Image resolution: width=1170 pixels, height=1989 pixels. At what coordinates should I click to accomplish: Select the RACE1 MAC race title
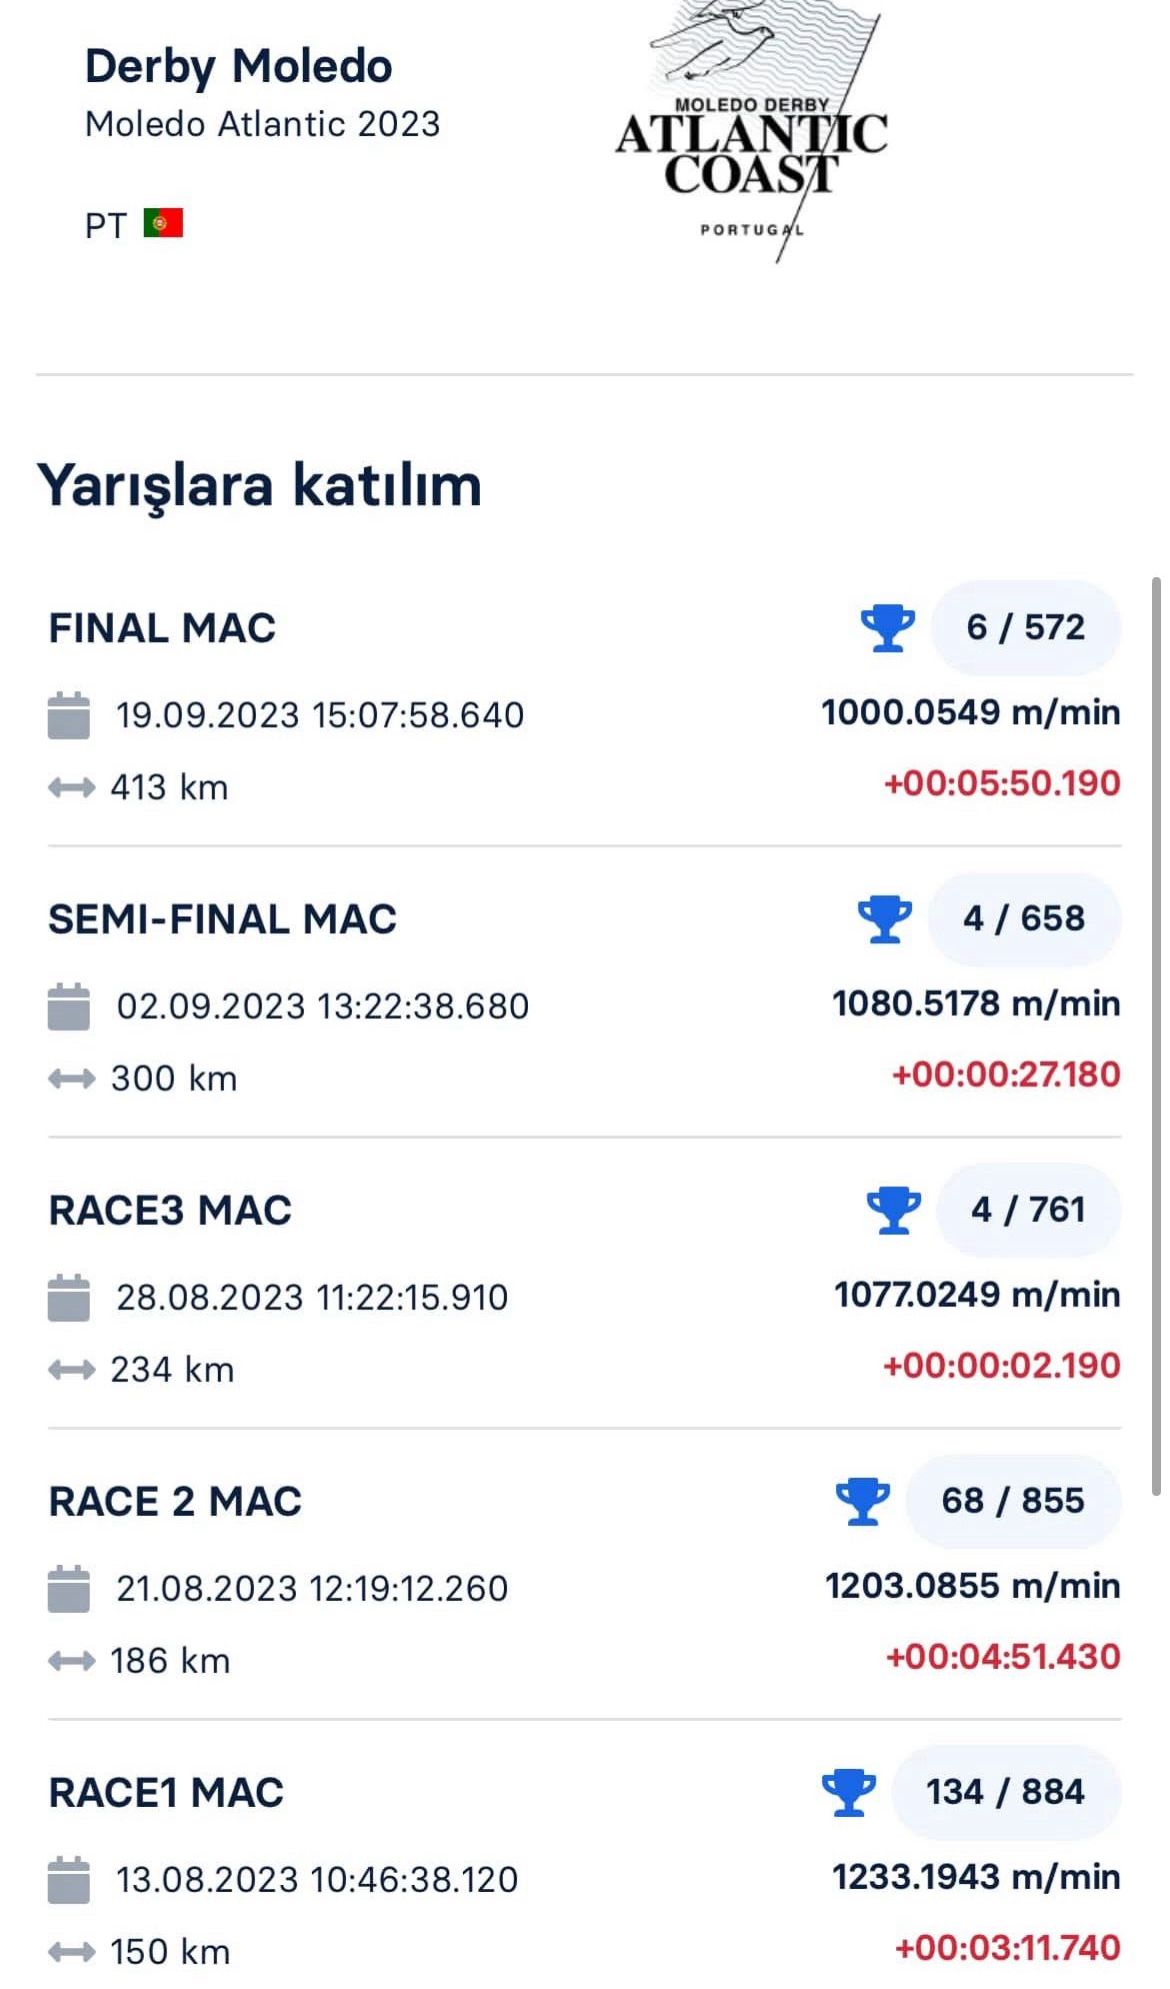pyautogui.click(x=166, y=1792)
